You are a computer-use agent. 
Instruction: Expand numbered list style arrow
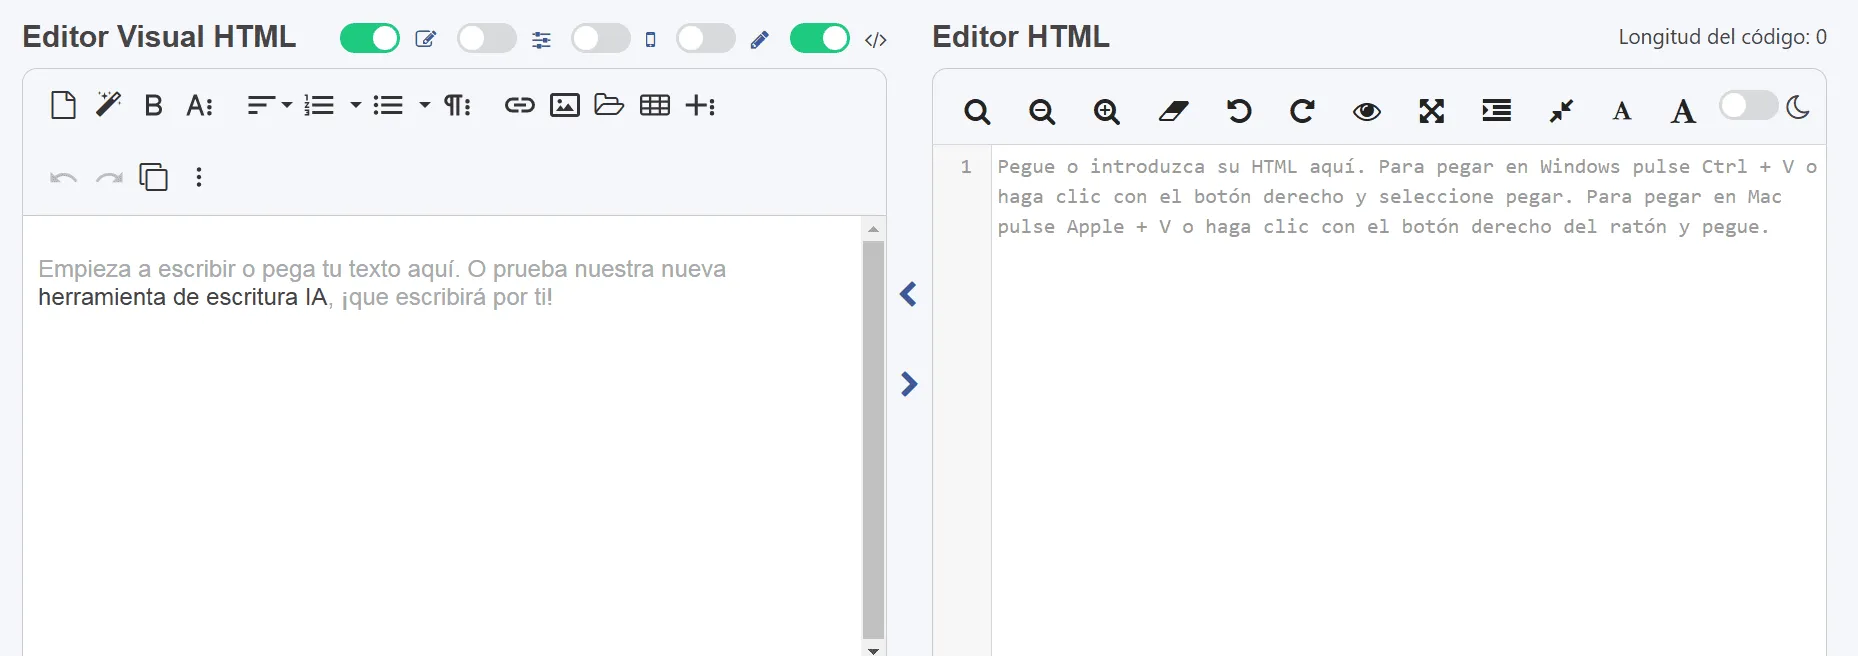pyautogui.click(x=355, y=105)
